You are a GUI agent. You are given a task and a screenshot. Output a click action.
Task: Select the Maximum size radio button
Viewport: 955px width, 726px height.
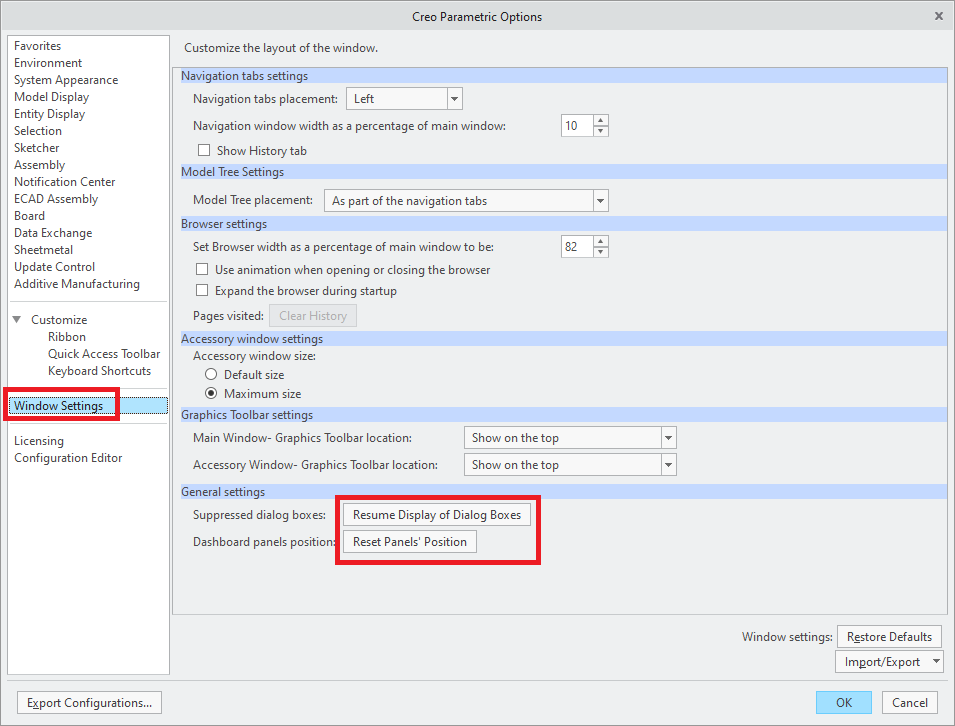(211, 393)
